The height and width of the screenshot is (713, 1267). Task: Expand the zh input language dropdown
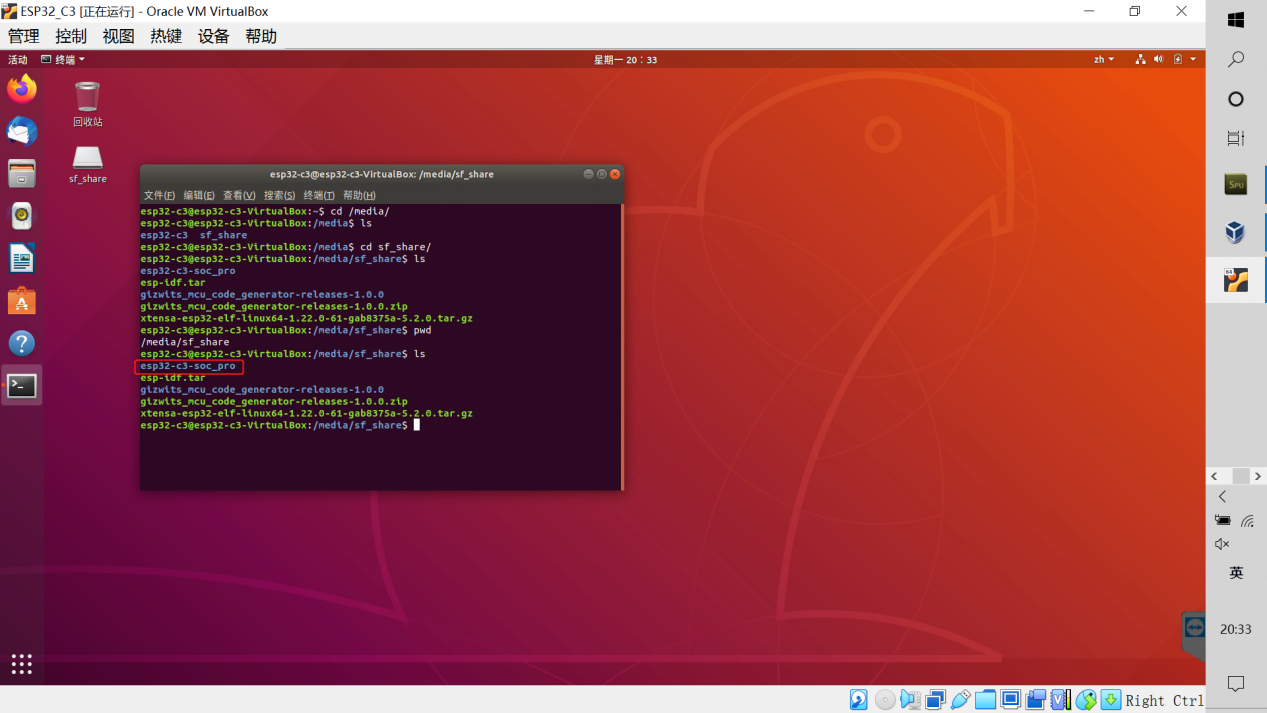tap(1103, 60)
